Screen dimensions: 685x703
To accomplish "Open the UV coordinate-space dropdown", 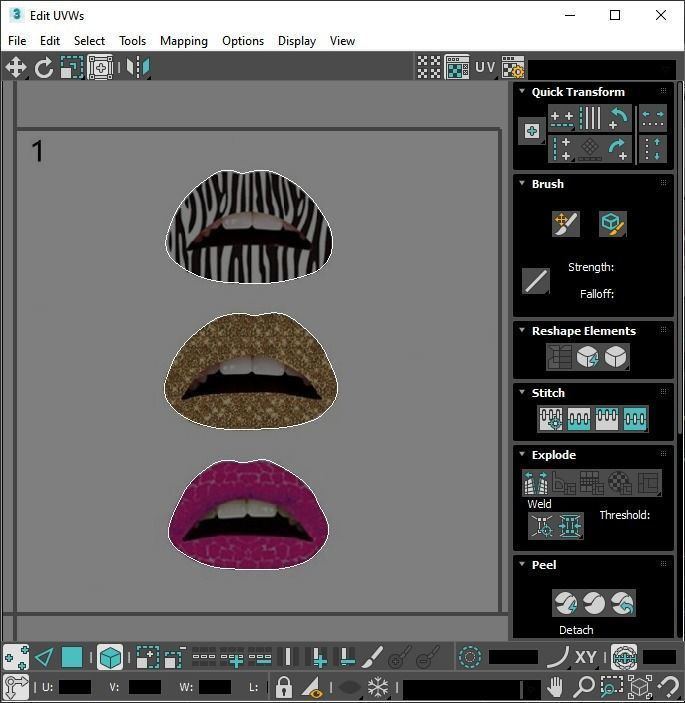I will pyautogui.click(x=485, y=67).
